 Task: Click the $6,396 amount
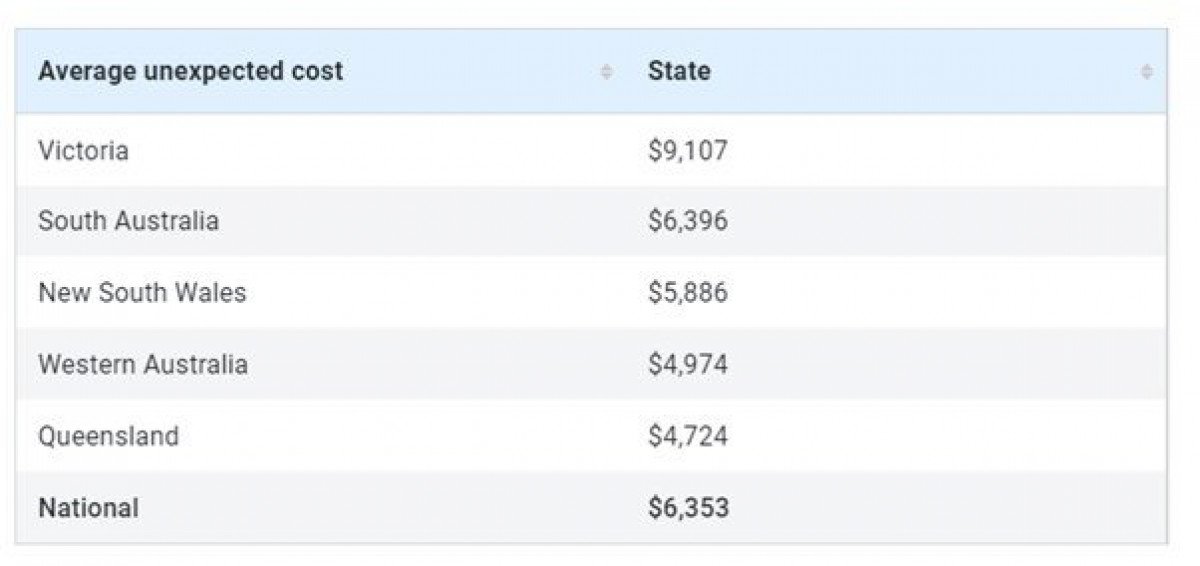tap(688, 221)
